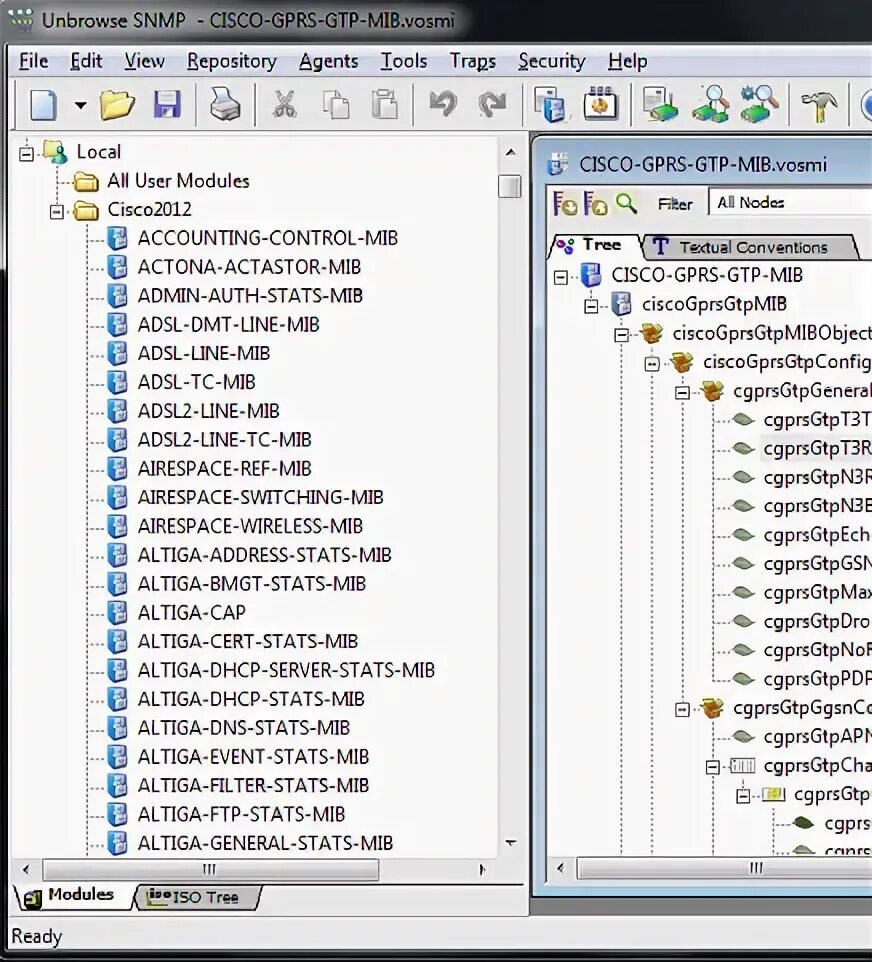The height and width of the screenshot is (962, 872).
Task: Click the All User Modules folder icon
Action: (86, 181)
